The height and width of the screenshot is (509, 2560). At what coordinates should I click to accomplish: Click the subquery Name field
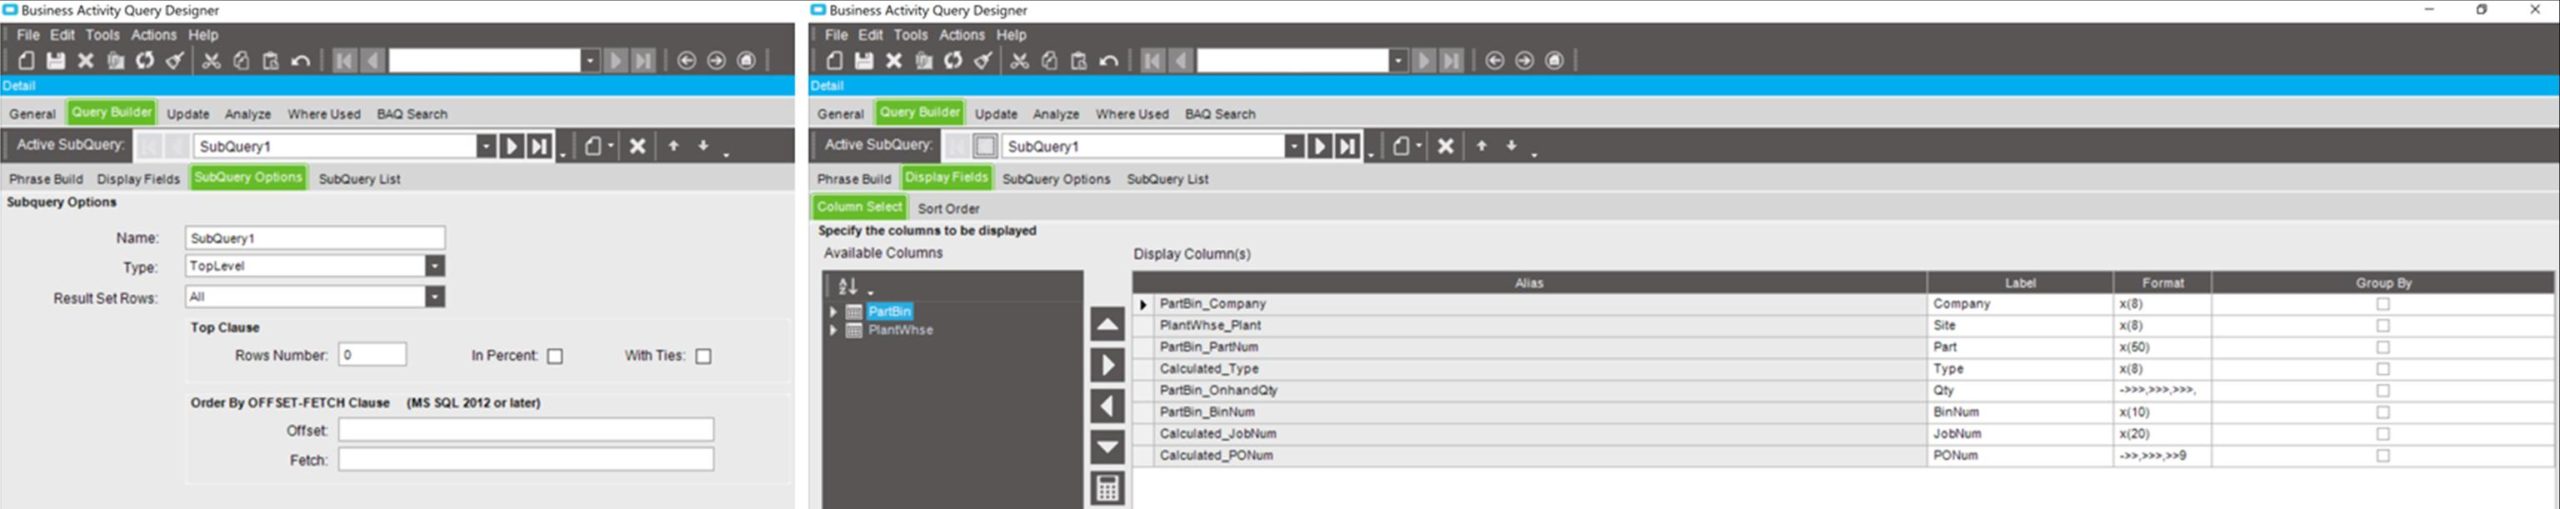click(315, 238)
